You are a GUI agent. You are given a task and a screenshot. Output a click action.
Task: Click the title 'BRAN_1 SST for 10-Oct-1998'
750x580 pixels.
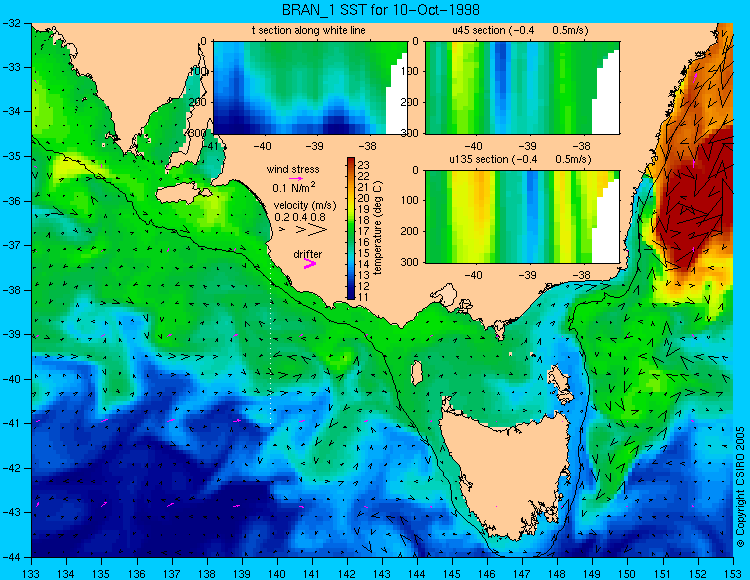click(380, 10)
